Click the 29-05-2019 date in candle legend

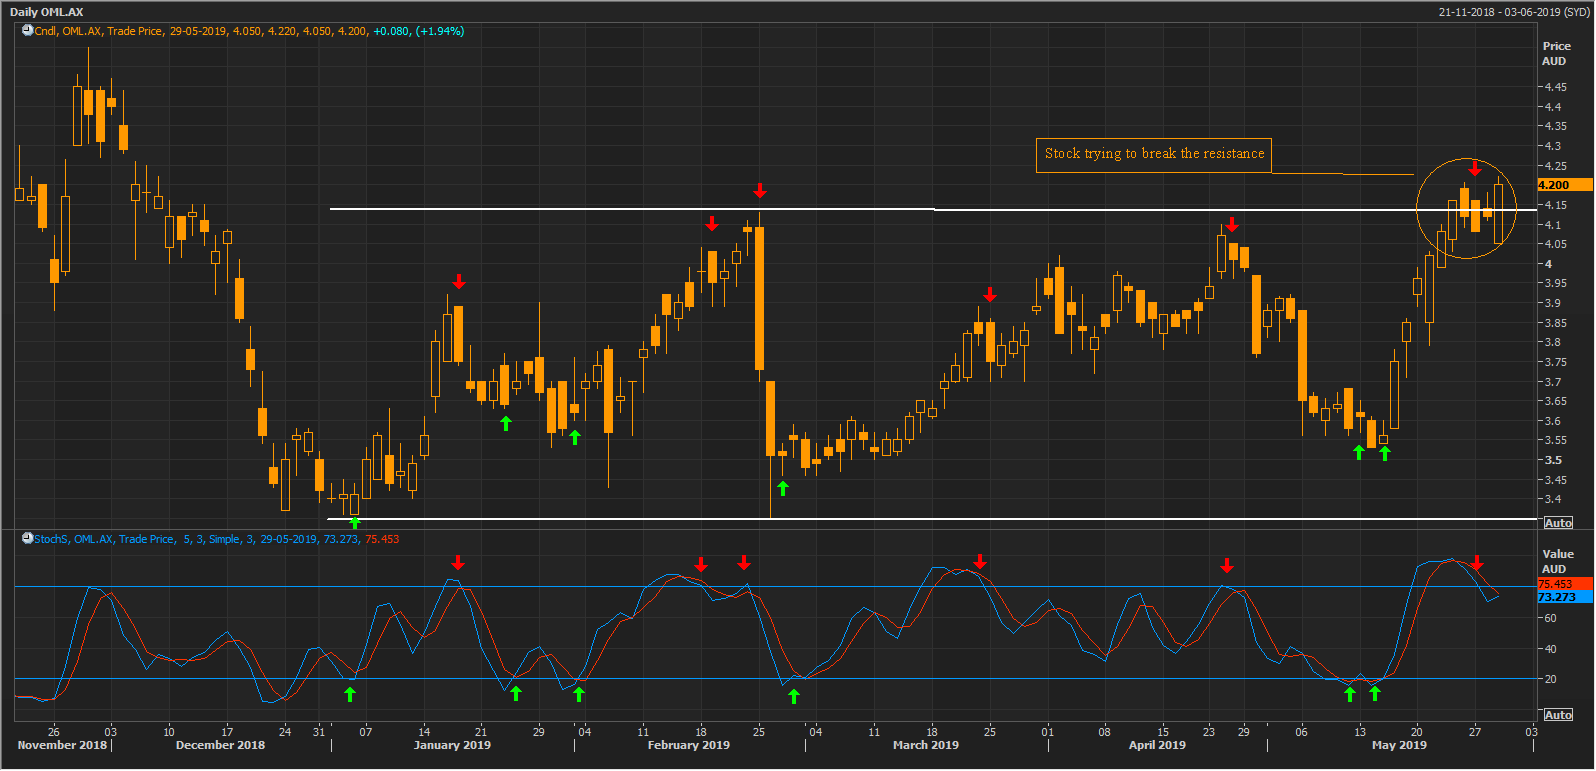(x=198, y=31)
